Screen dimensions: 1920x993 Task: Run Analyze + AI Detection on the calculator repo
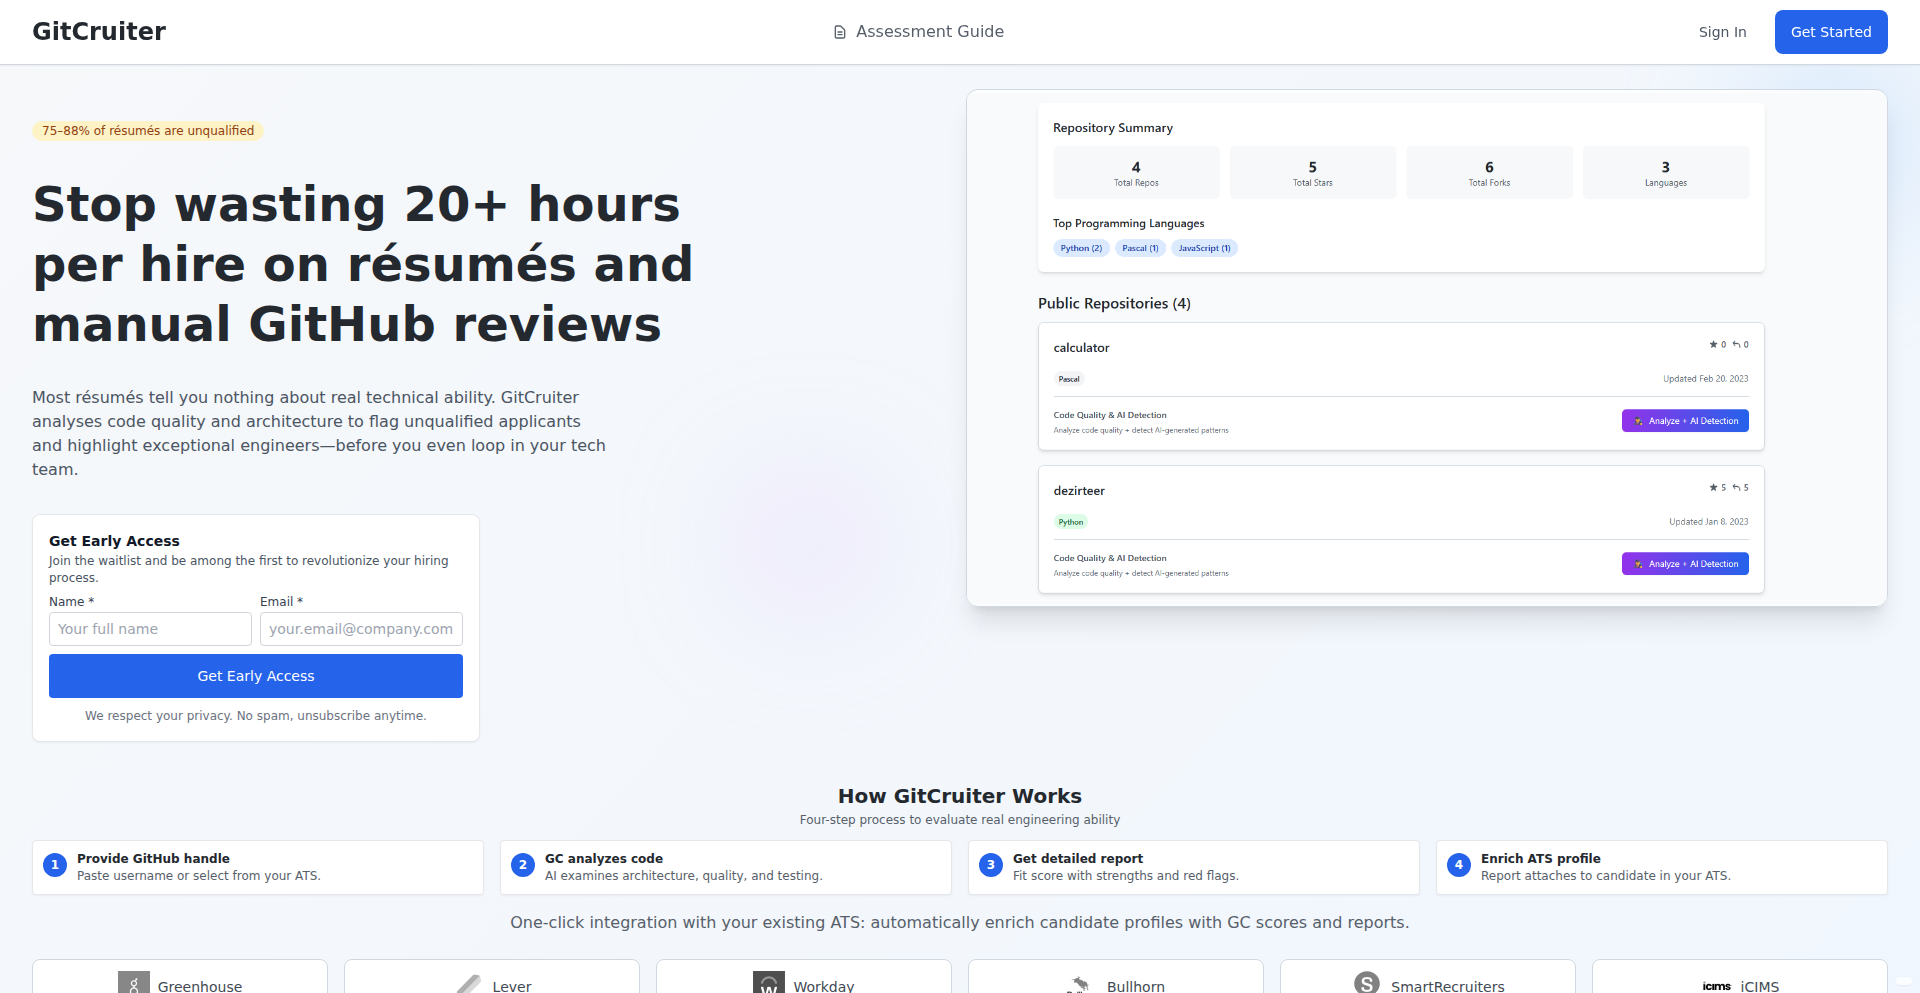1685,420
